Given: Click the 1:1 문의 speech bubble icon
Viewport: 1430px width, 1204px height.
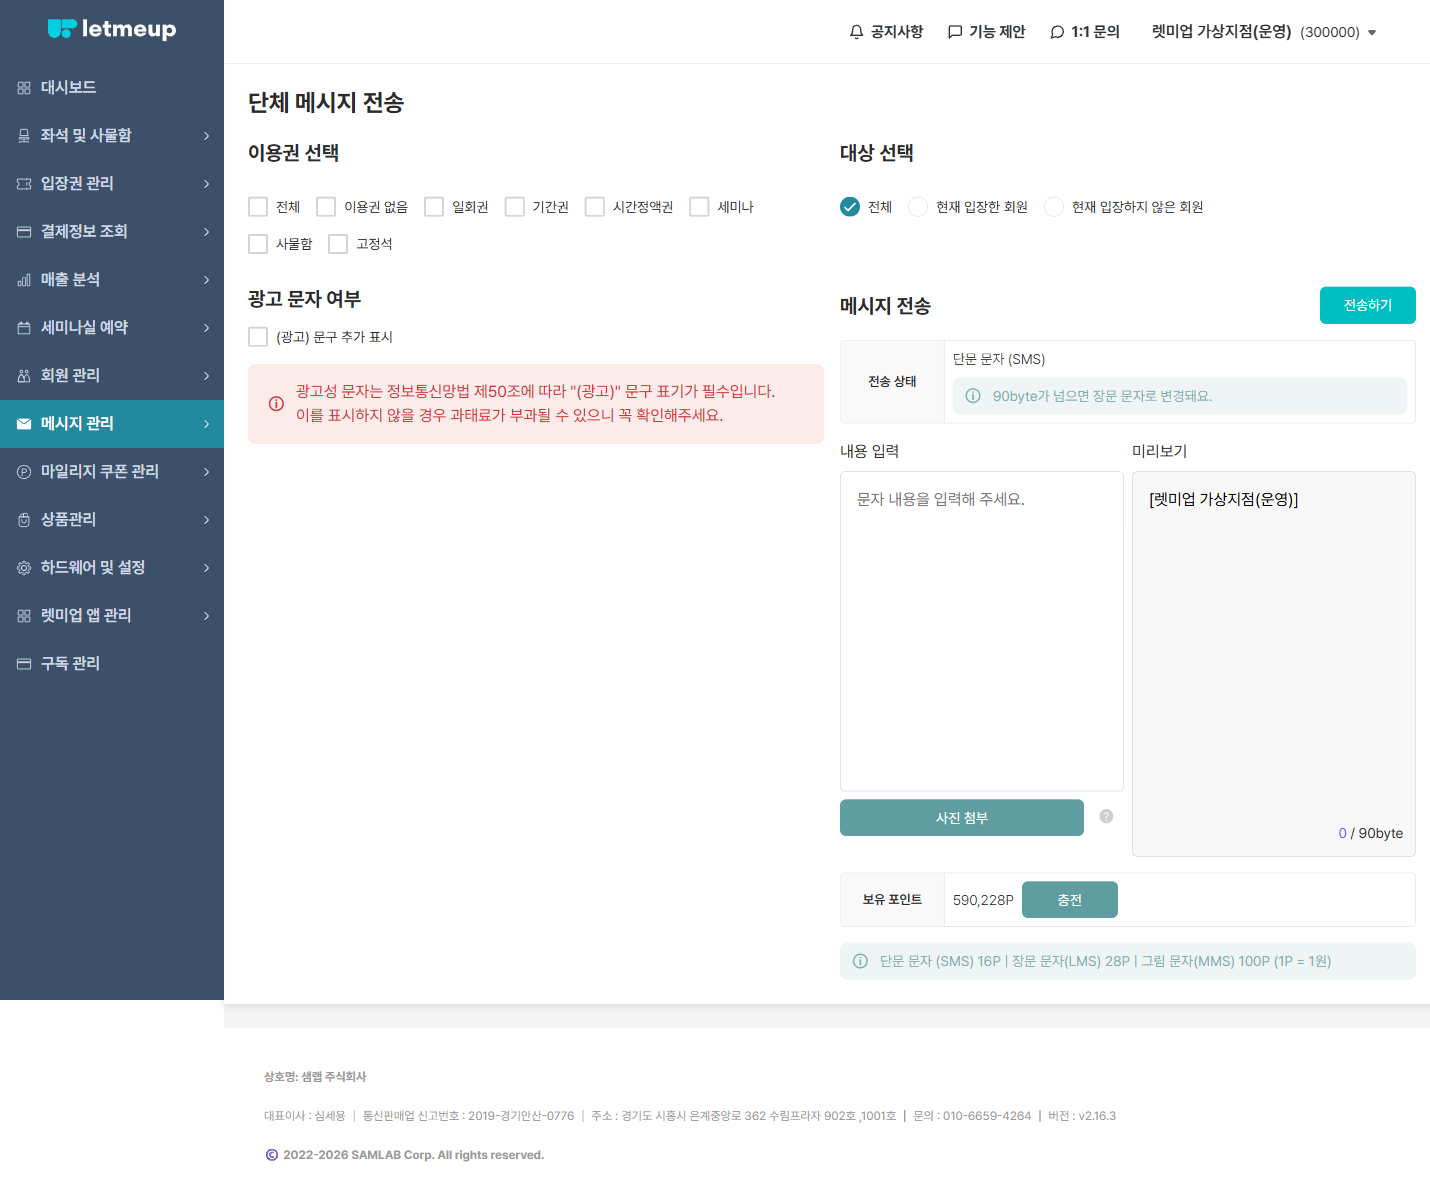Looking at the screenshot, I should [x=1057, y=32].
